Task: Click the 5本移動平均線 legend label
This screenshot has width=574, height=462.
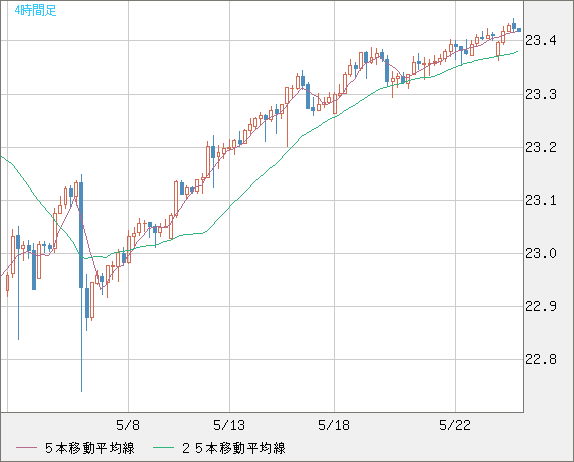Action: click(90, 448)
